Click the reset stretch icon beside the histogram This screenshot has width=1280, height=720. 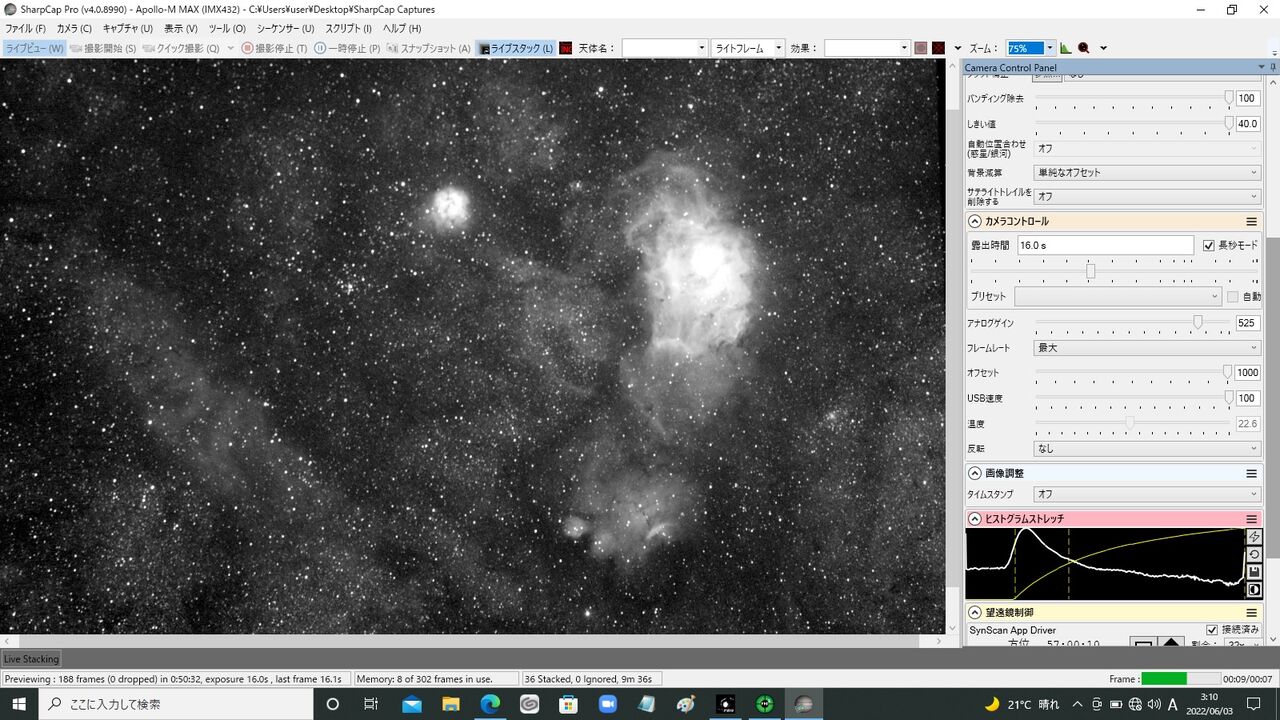(x=1254, y=554)
